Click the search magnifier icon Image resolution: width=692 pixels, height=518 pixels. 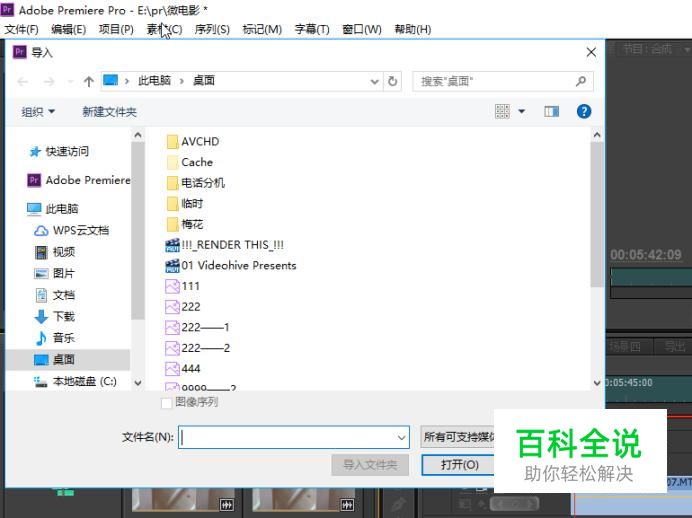[581, 81]
